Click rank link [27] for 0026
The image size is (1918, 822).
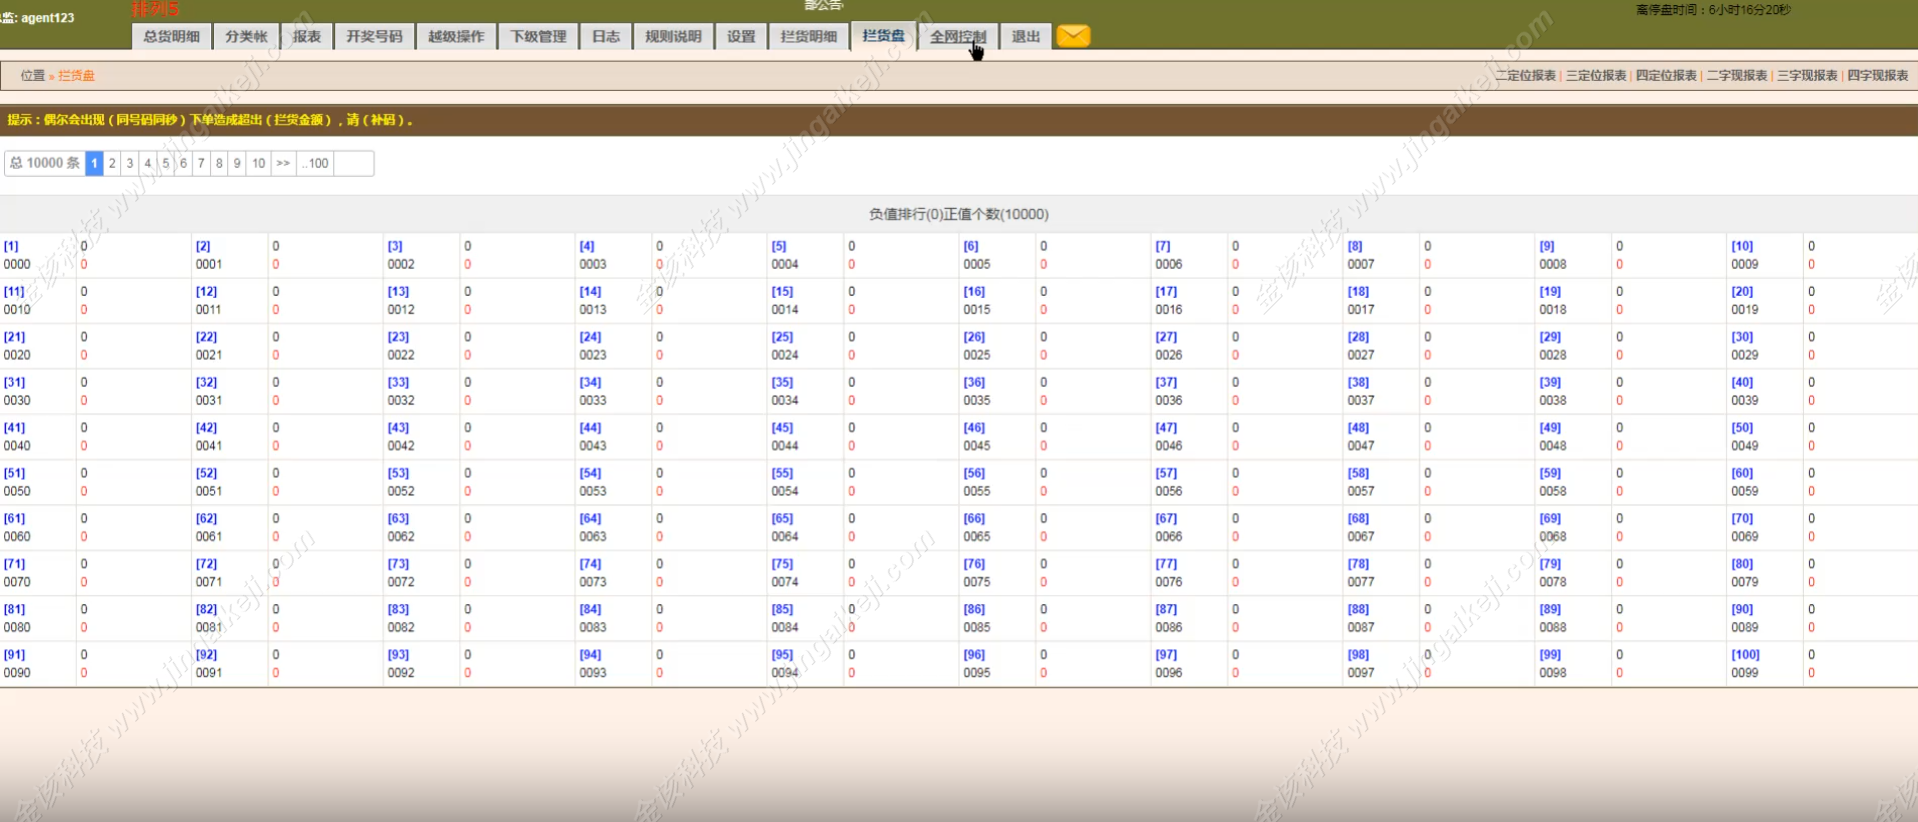[x=1166, y=337]
